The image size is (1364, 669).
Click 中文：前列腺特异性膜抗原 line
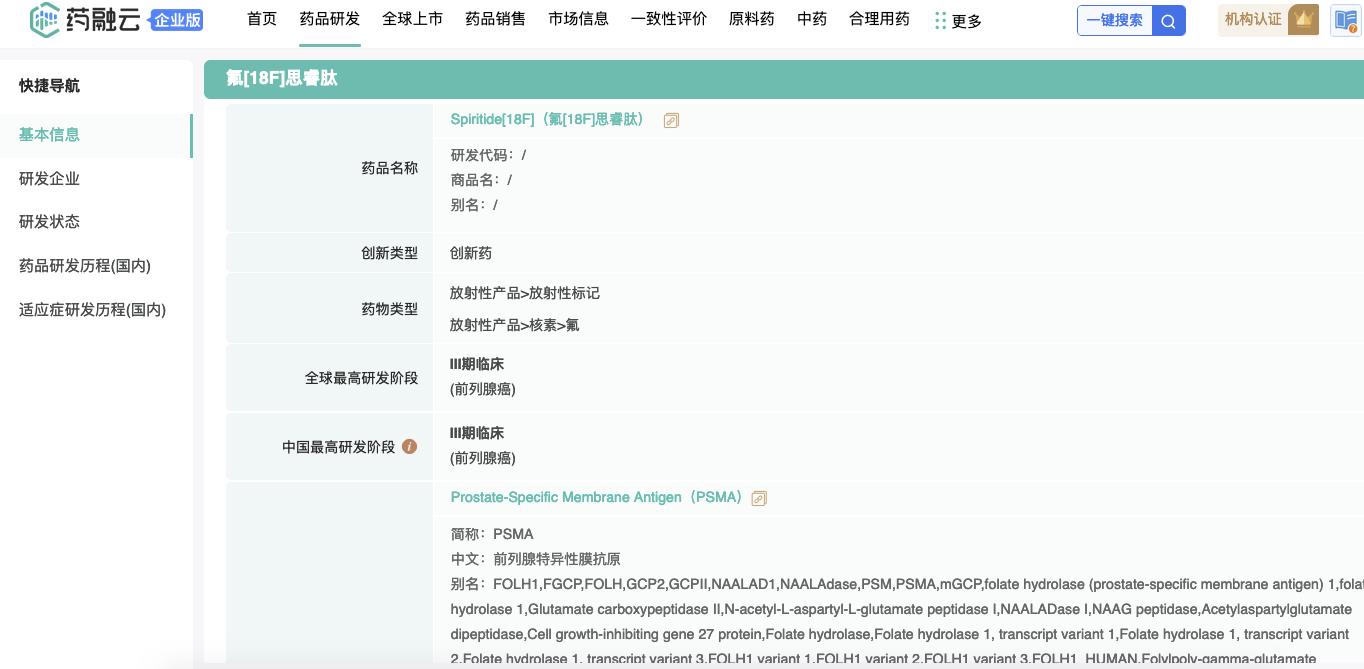point(535,559)
